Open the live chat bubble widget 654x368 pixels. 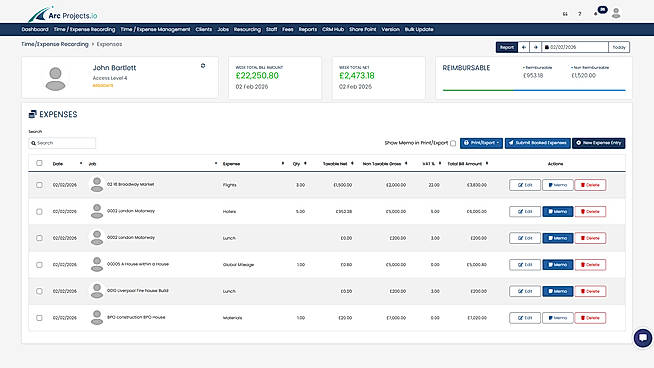643,338
